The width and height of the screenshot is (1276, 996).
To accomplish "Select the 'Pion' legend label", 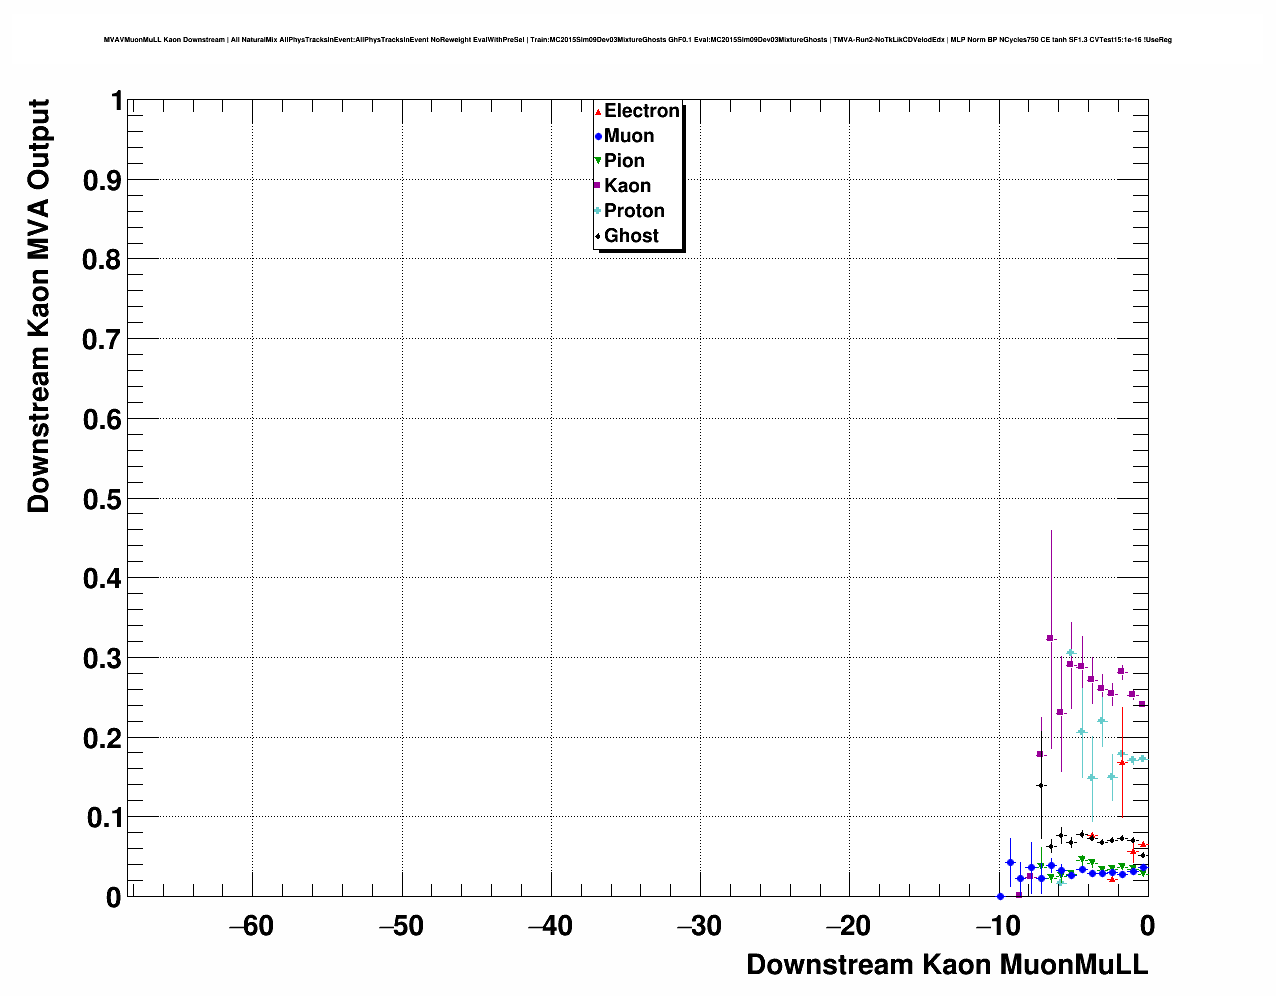I will point(624,161).
